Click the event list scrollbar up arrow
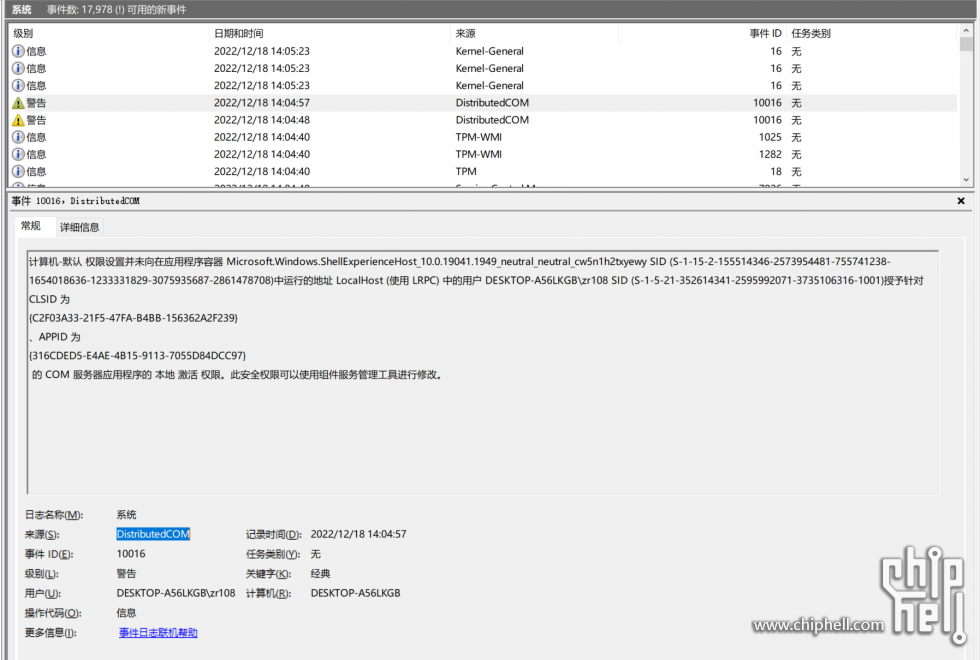Image resolution: width=980 pixels, height=660 pixels. coord(966,30)
